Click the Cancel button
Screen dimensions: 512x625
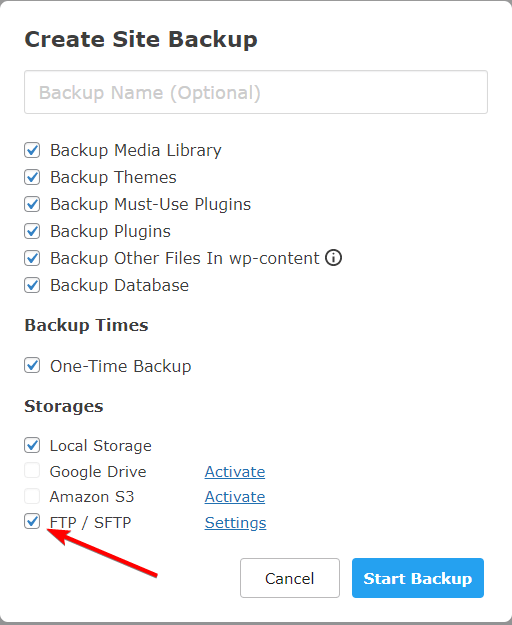tap(290, 578)
